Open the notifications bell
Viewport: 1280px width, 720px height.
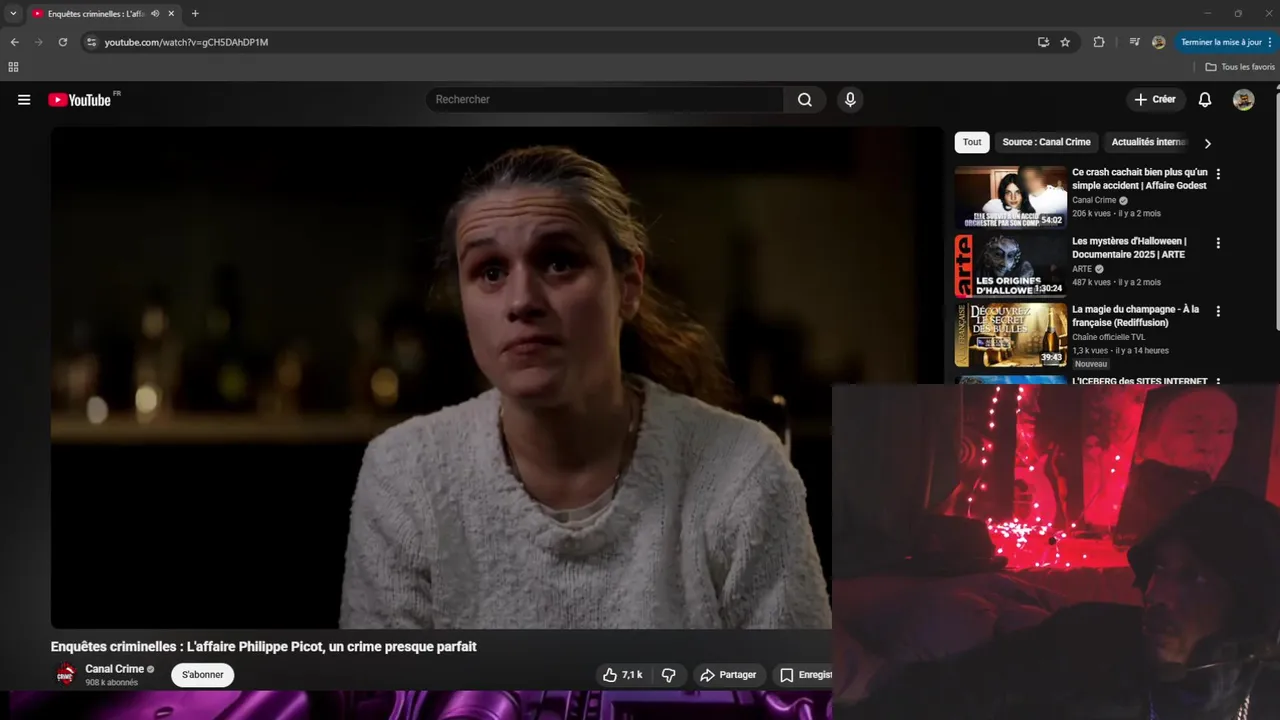coord(1205,100)
